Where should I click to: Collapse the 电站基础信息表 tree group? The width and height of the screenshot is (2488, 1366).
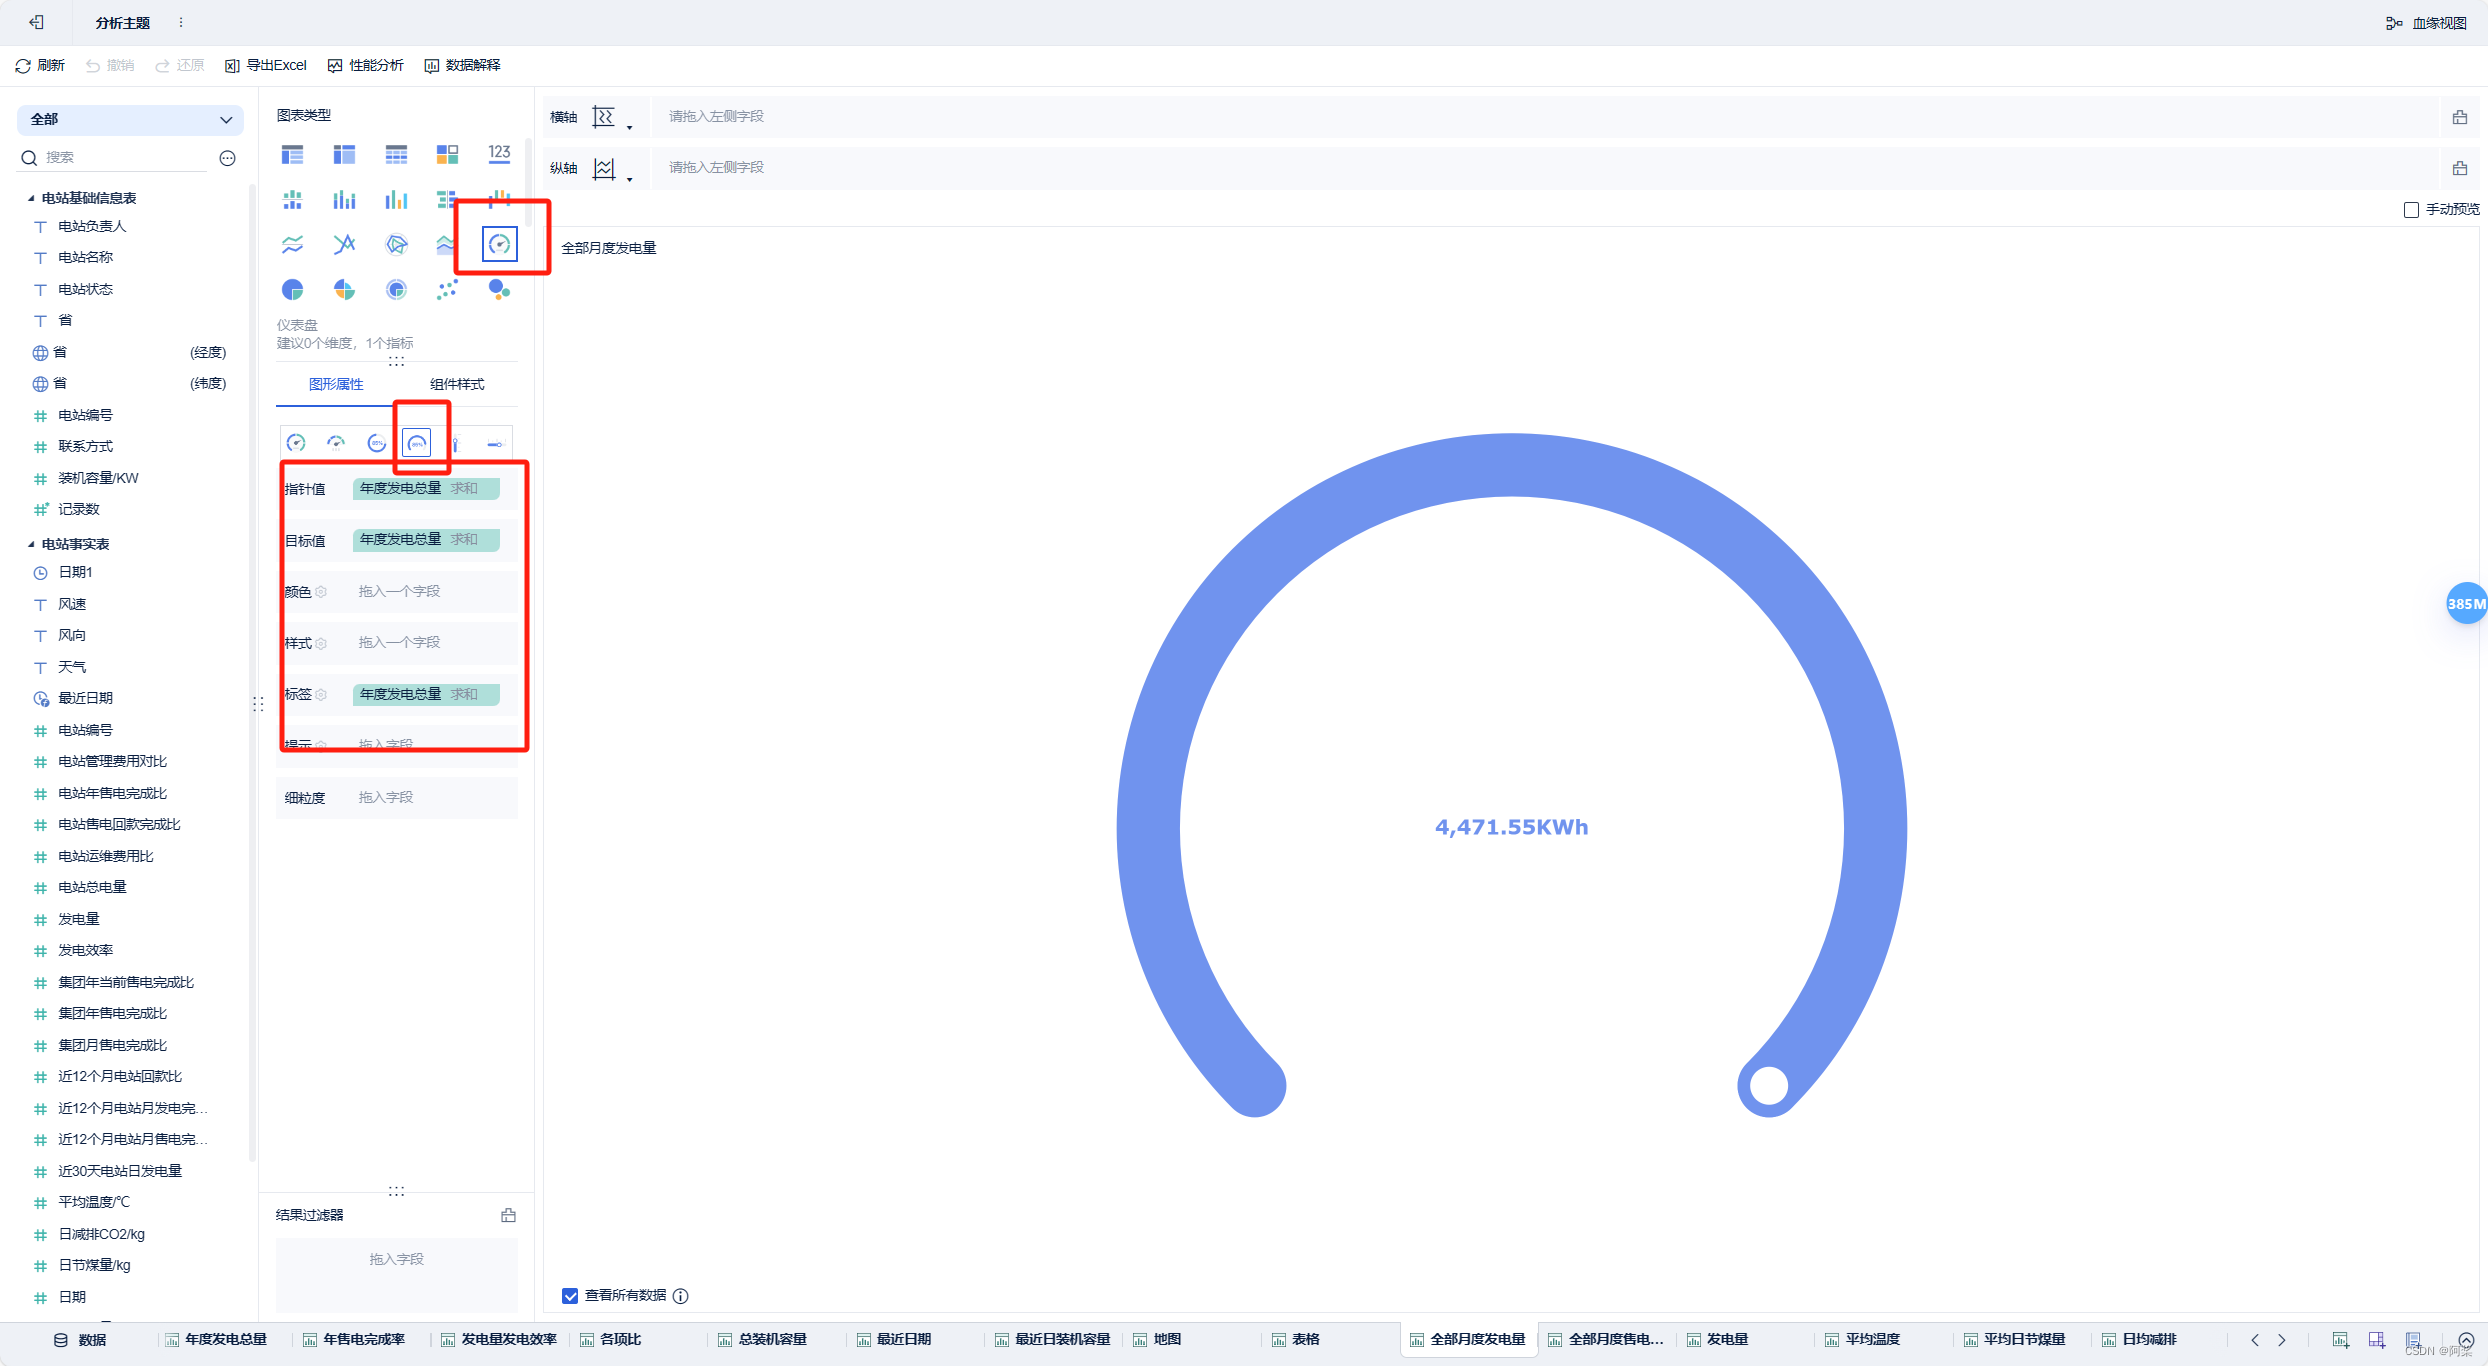(31, 199)
